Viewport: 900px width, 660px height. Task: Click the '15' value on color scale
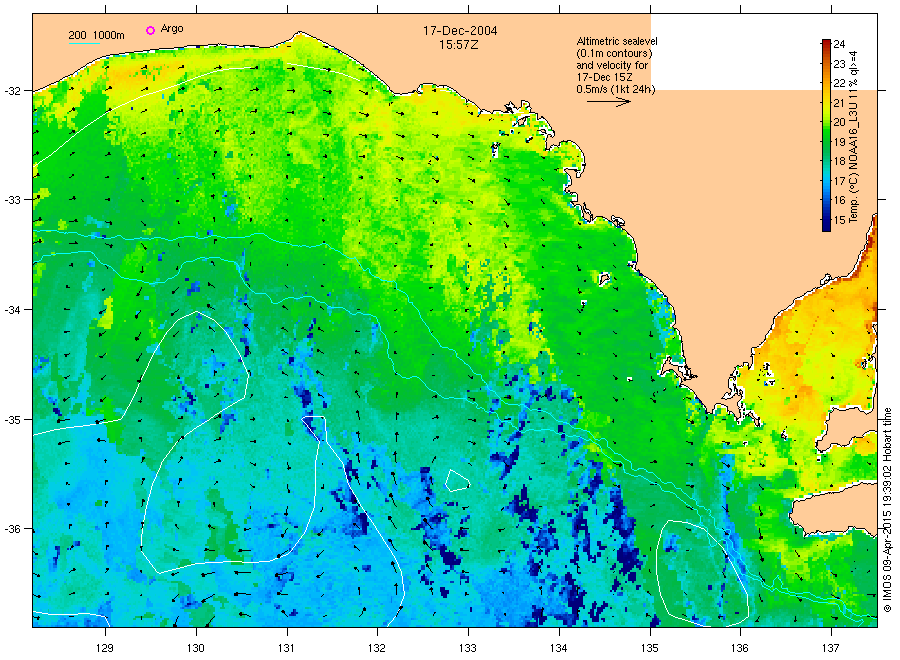click(839, 220)
